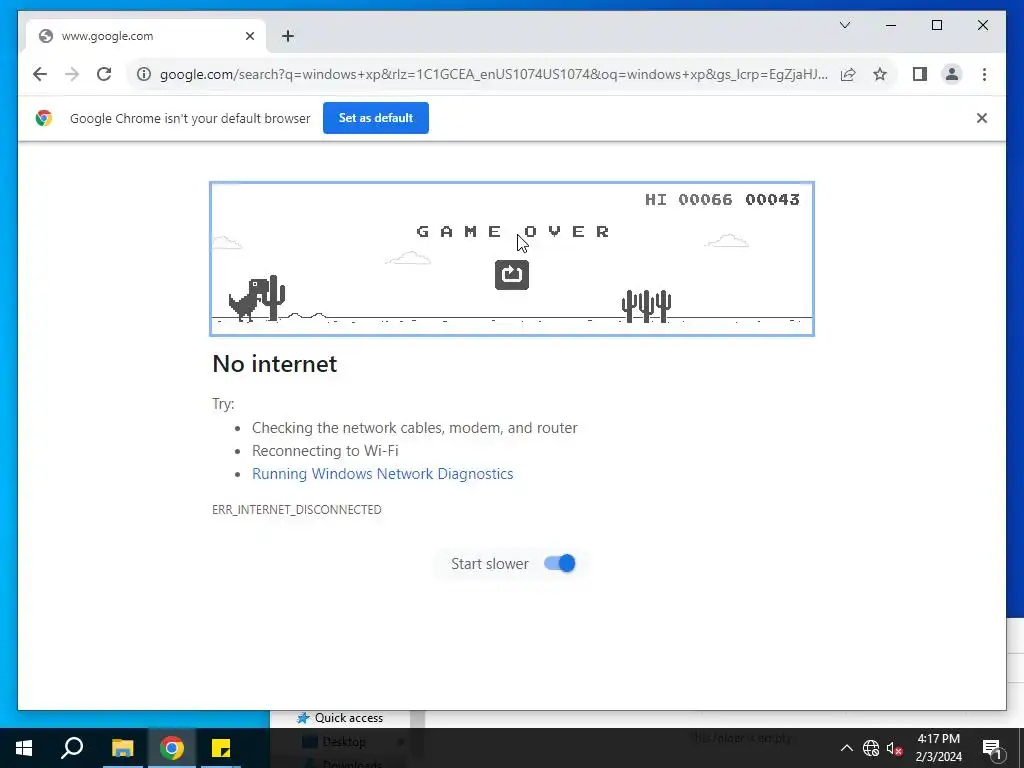This screenshot has height=768, width=1024.
Task: Open the muted volume tray icon
Action: (x=894, y=748)
